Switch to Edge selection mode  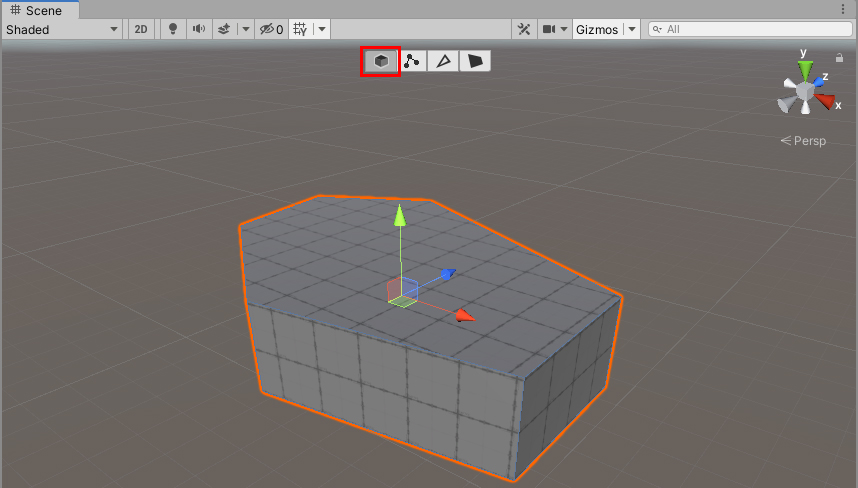[x=443, y=62]
